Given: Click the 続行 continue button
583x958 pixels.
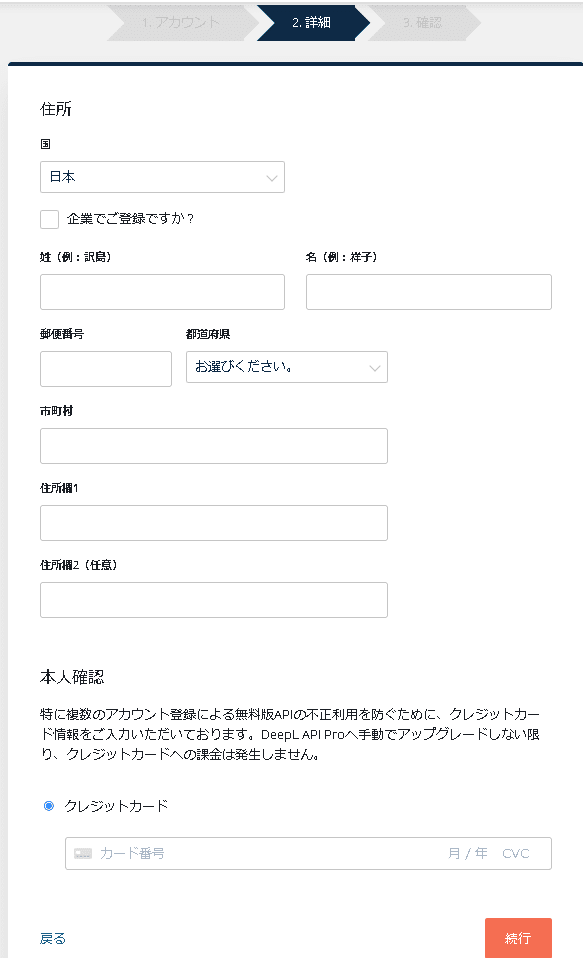Looking at the screenshot, I should 518,938.
